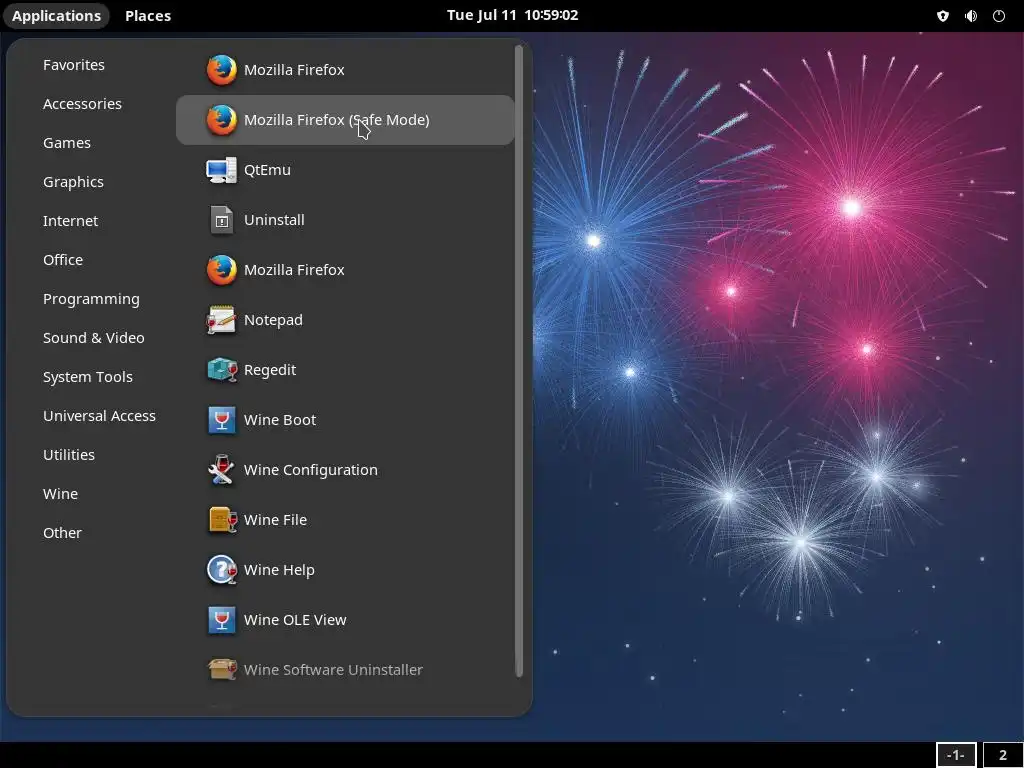Viewport: 1024px width, 768px height.
Task: Click the Regedit text label
Action: [270, 370]
